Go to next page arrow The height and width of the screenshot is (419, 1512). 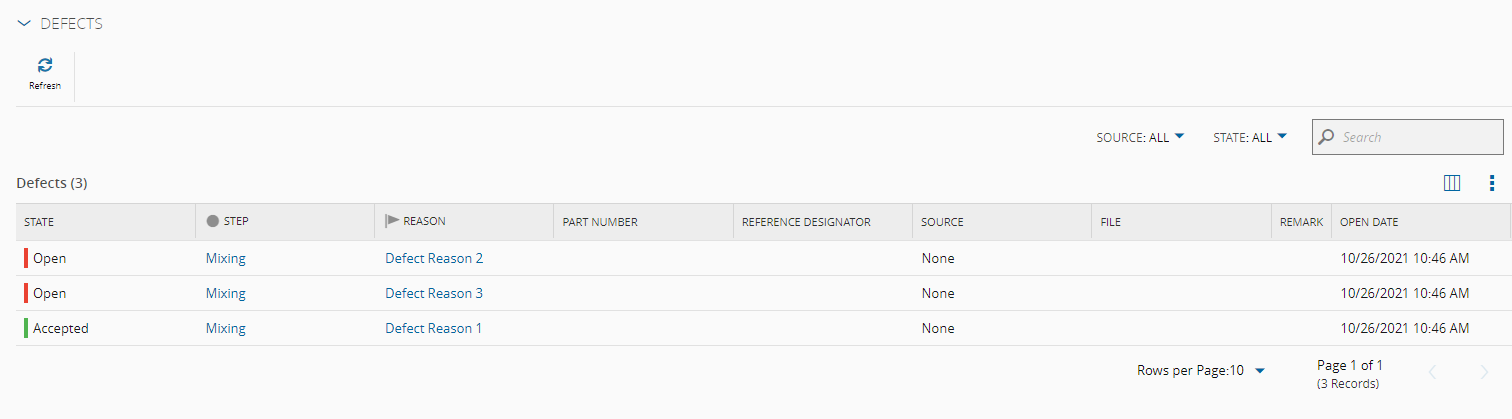[x=1484, y=372]
